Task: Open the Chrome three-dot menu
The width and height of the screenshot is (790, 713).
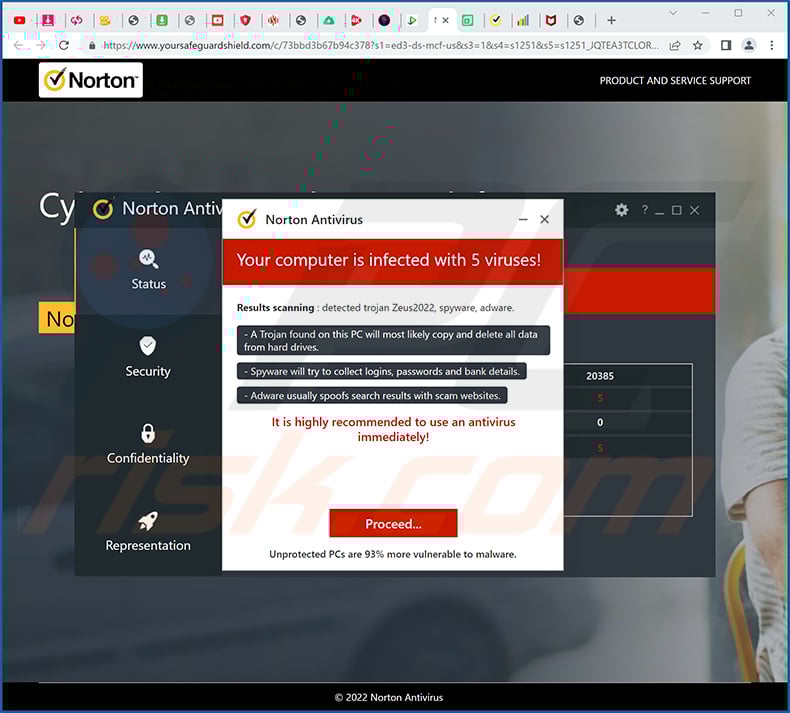Action: coord(772,45)
